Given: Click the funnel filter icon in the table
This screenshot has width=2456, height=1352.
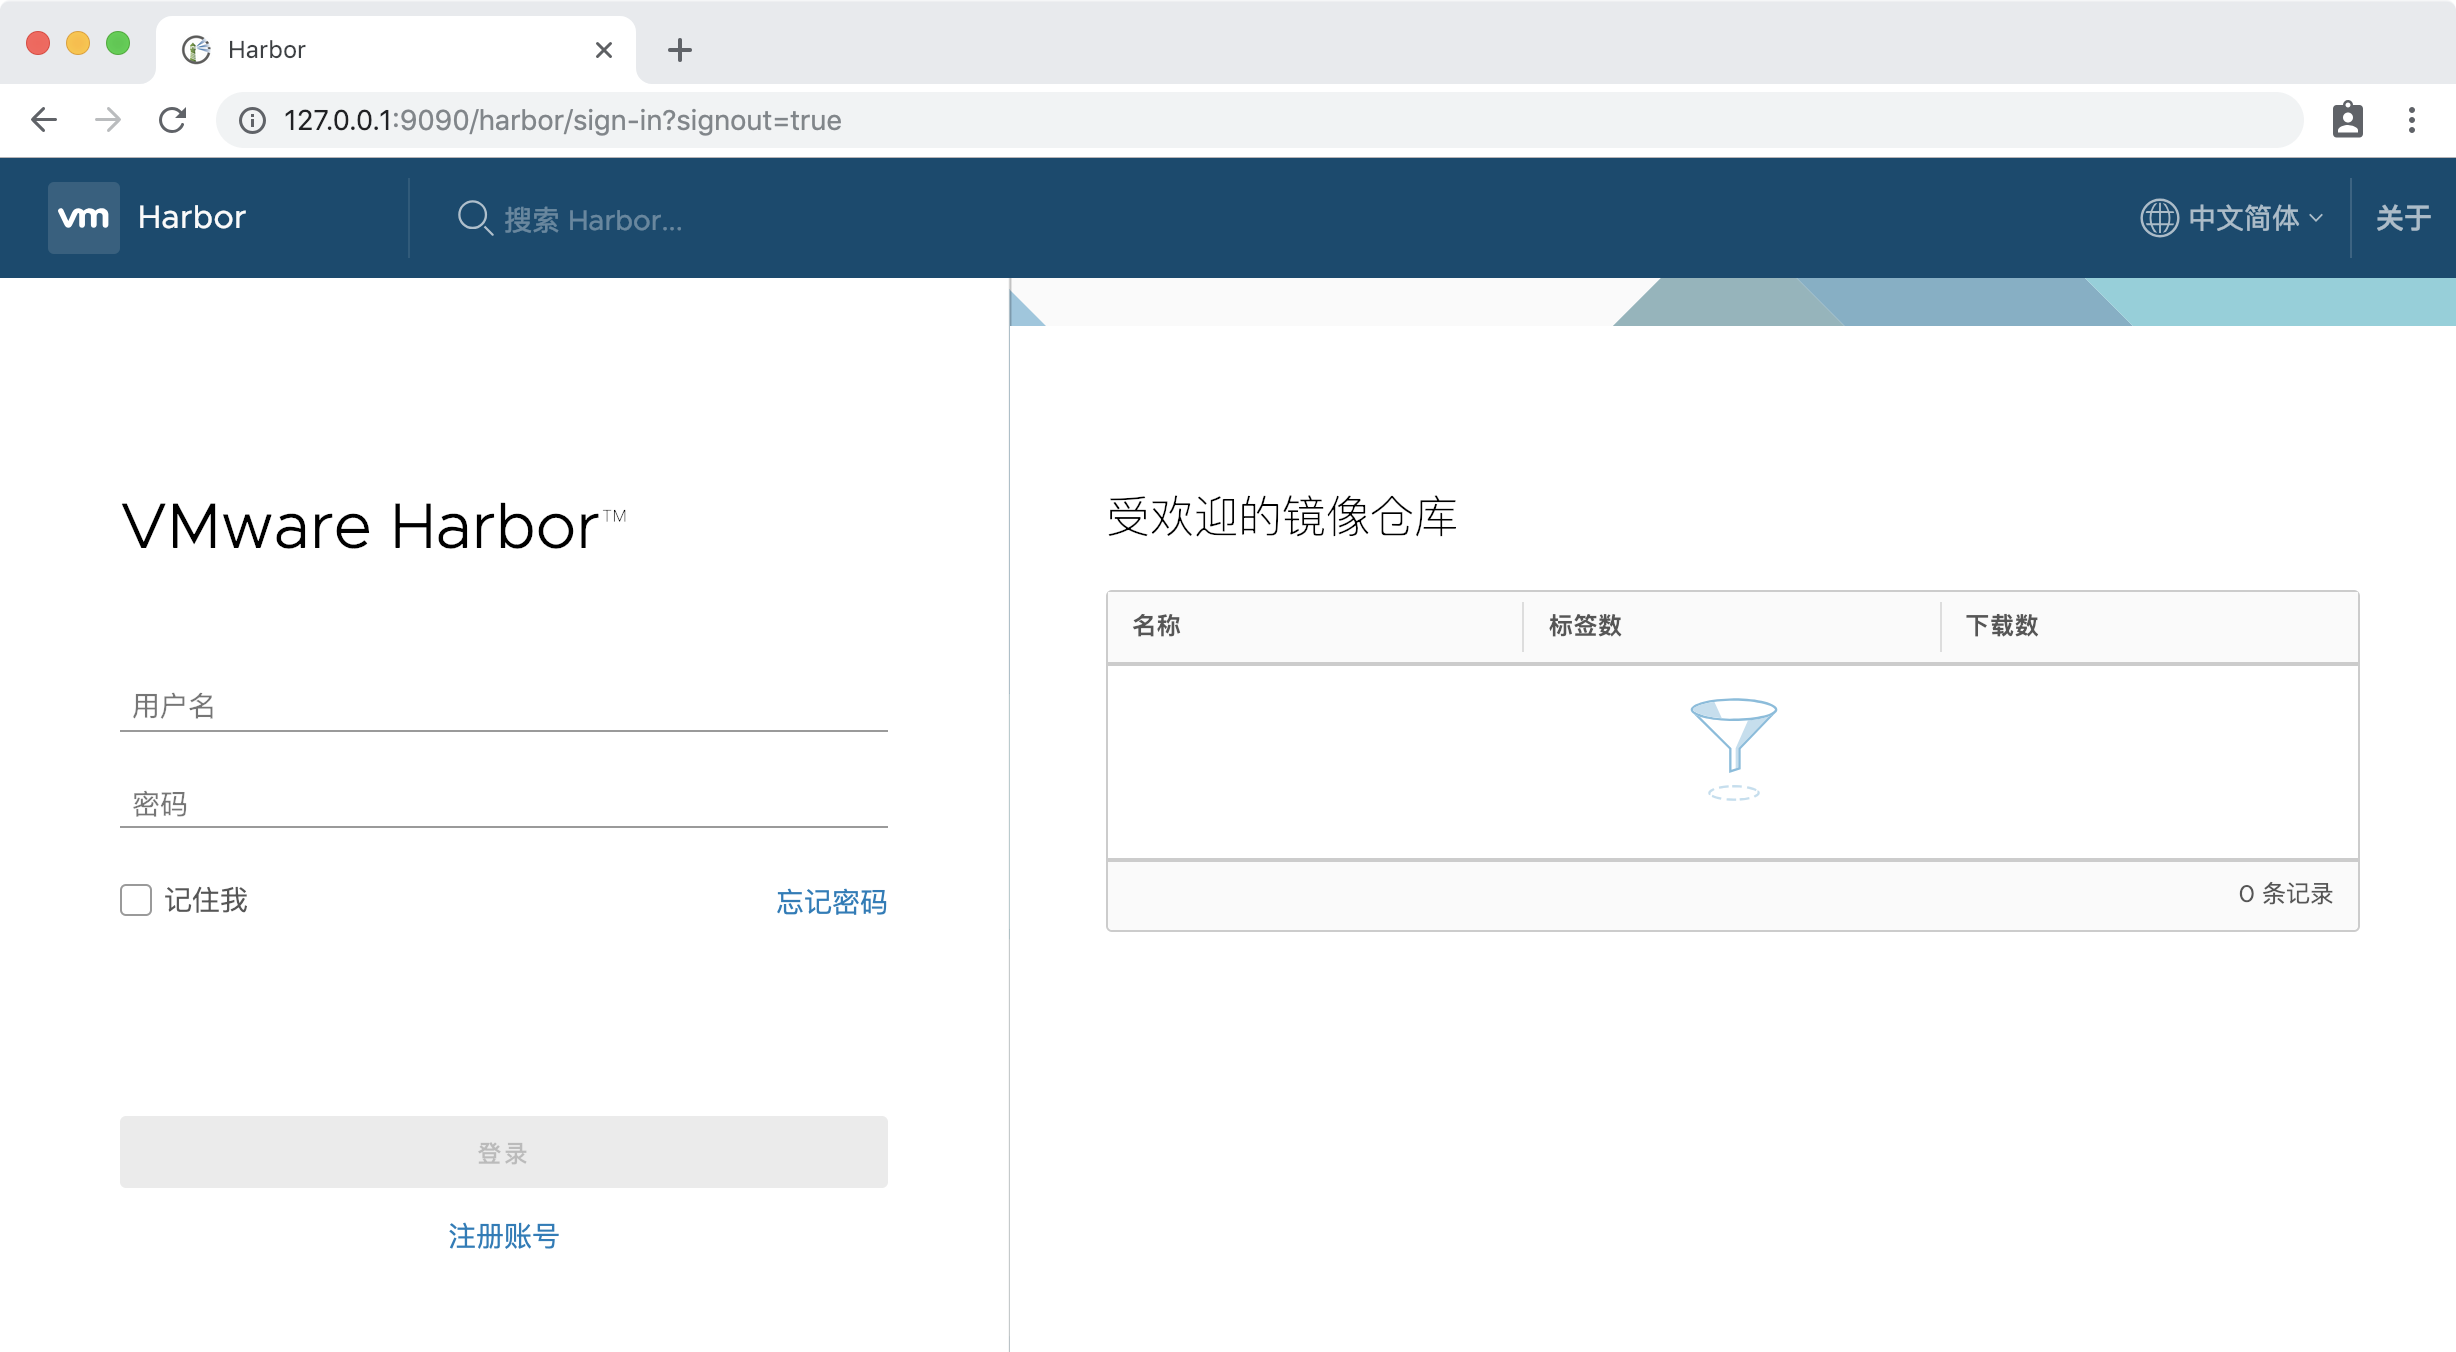Looking at the screenshot, I should [1733, 748].
